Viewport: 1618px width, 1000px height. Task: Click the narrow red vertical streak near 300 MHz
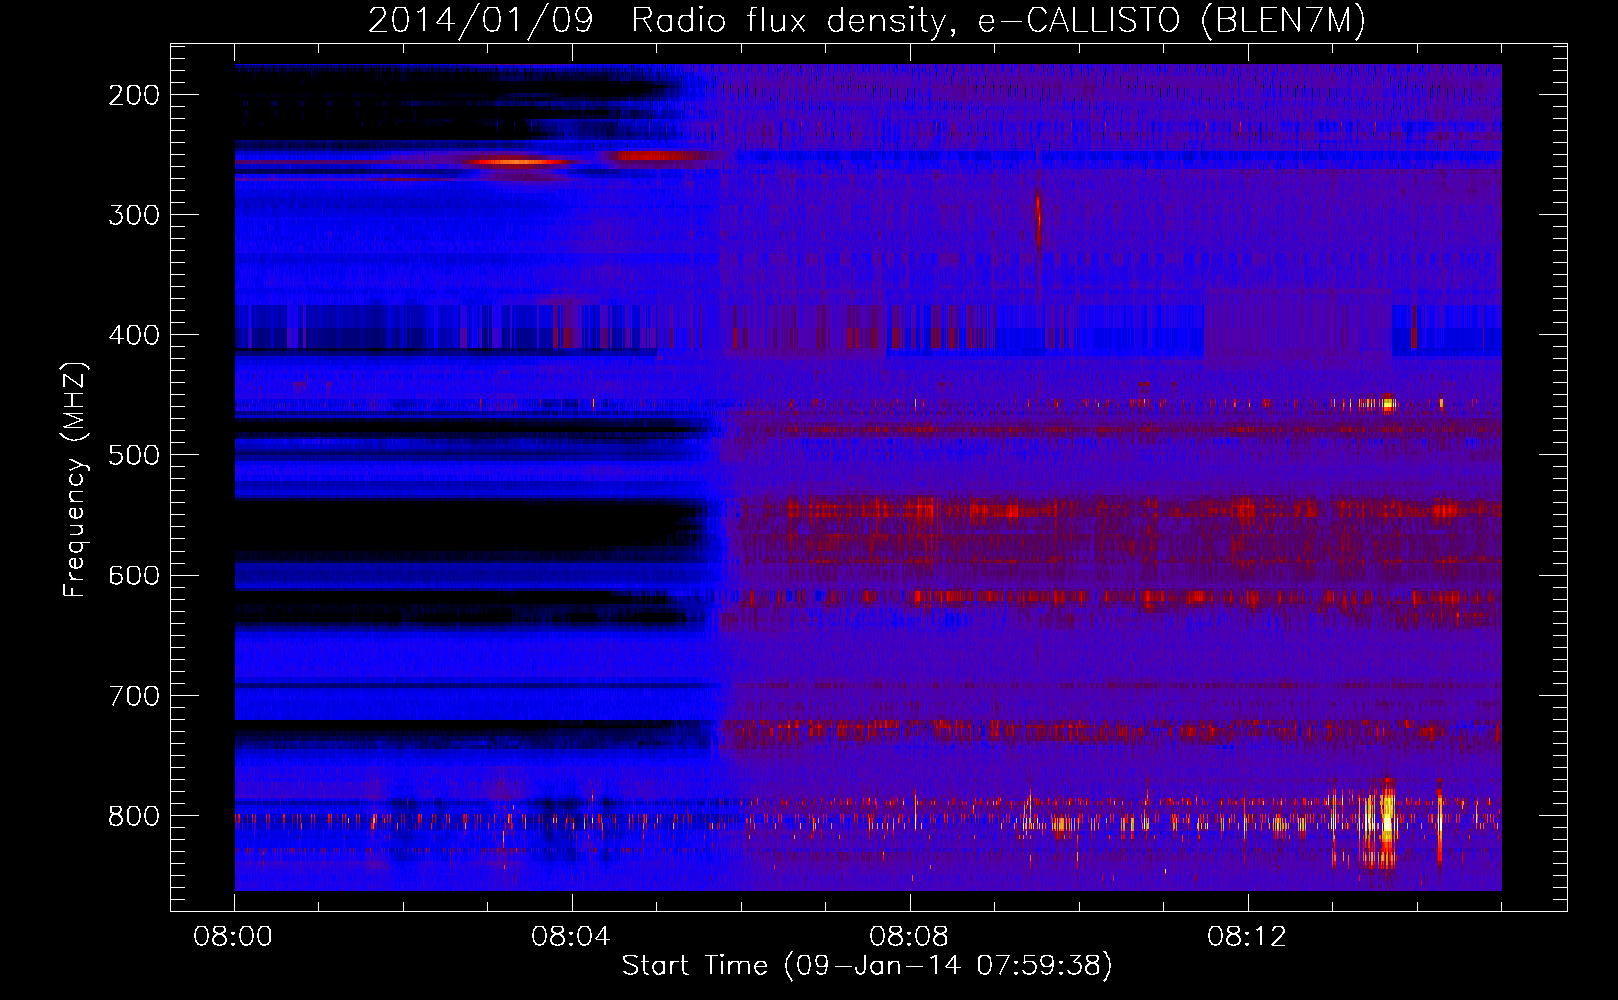pos(1038,218)
